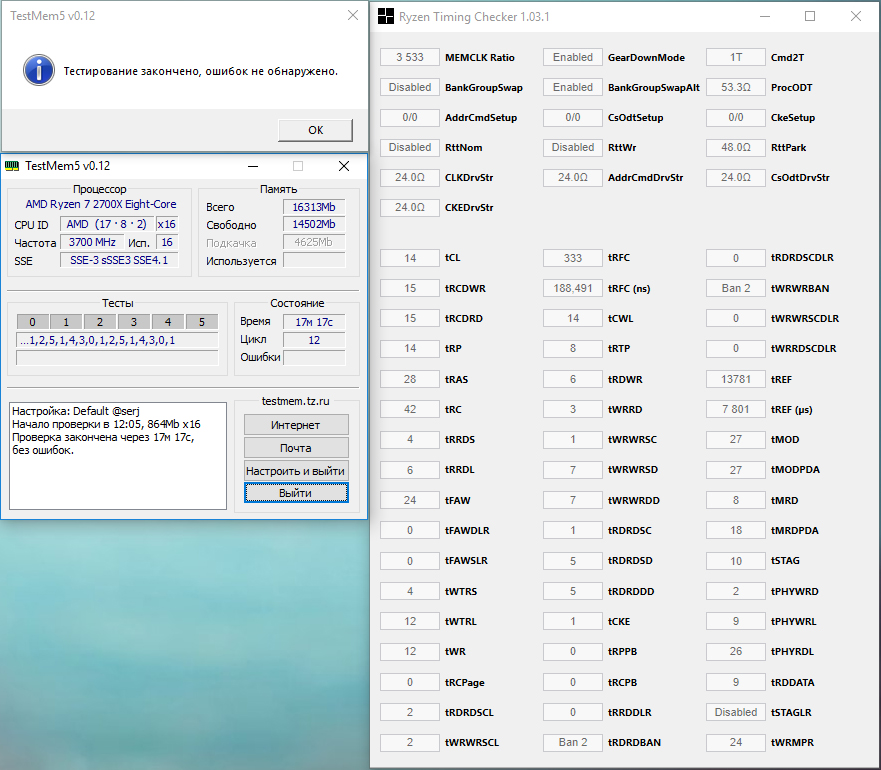The image size is (881, 770).
Task: Click the SSE value SSE-3 sSSE3 SSE4.1
Action: [119, 260]
